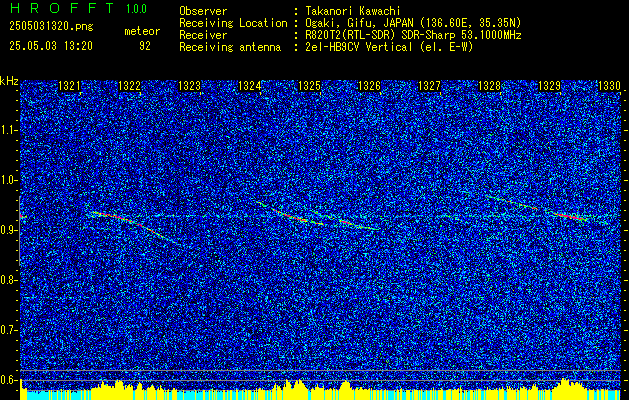This screenshot has width=629, height=400.
Task: Click time marker 1329
Action: [x=549, y=86]
